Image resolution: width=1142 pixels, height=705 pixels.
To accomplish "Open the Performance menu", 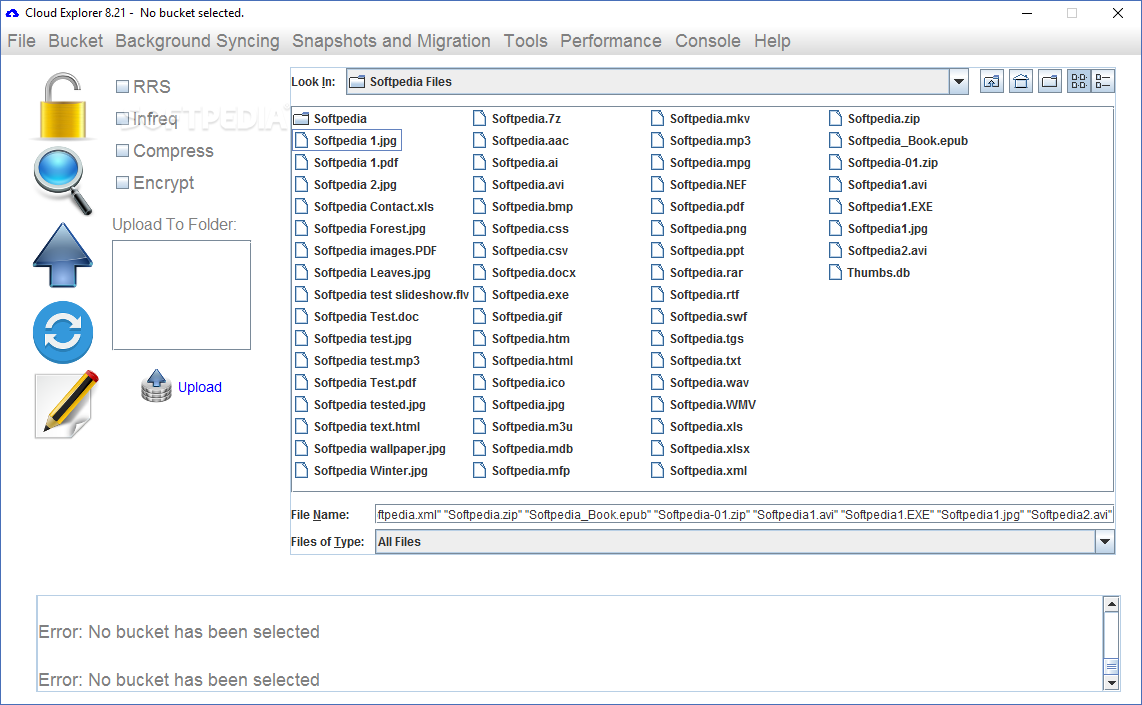I will [x=610, y=41].
